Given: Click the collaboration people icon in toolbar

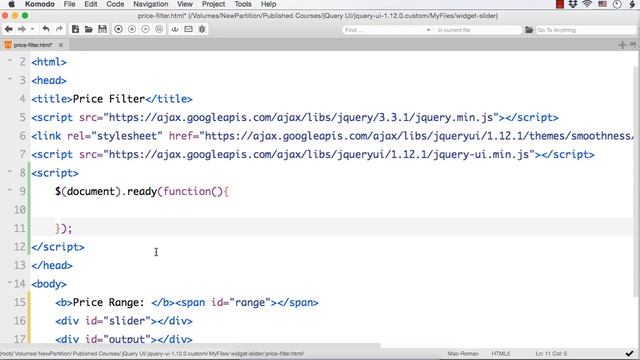Looking at the screenshot, I should pyautogui.click(x=175, y=29).
